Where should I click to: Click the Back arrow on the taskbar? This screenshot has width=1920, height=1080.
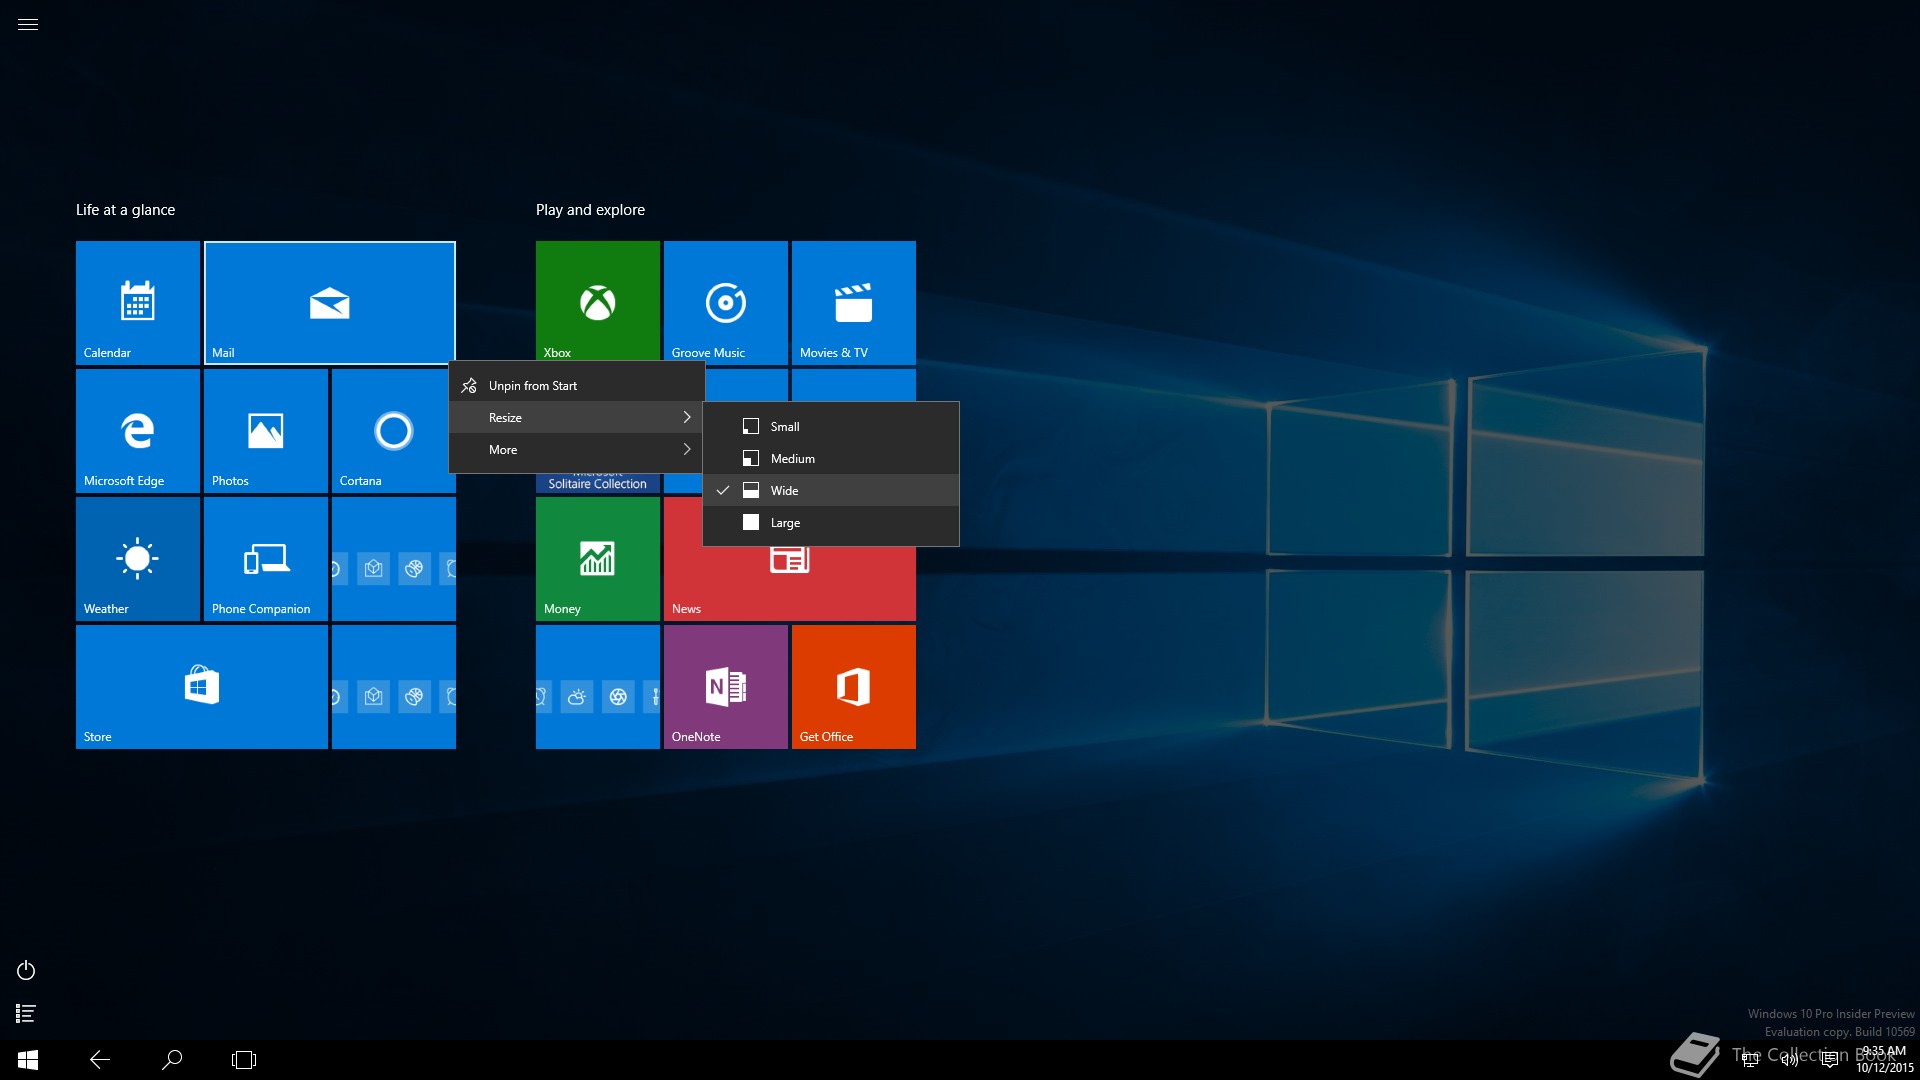click(100, 1060)
